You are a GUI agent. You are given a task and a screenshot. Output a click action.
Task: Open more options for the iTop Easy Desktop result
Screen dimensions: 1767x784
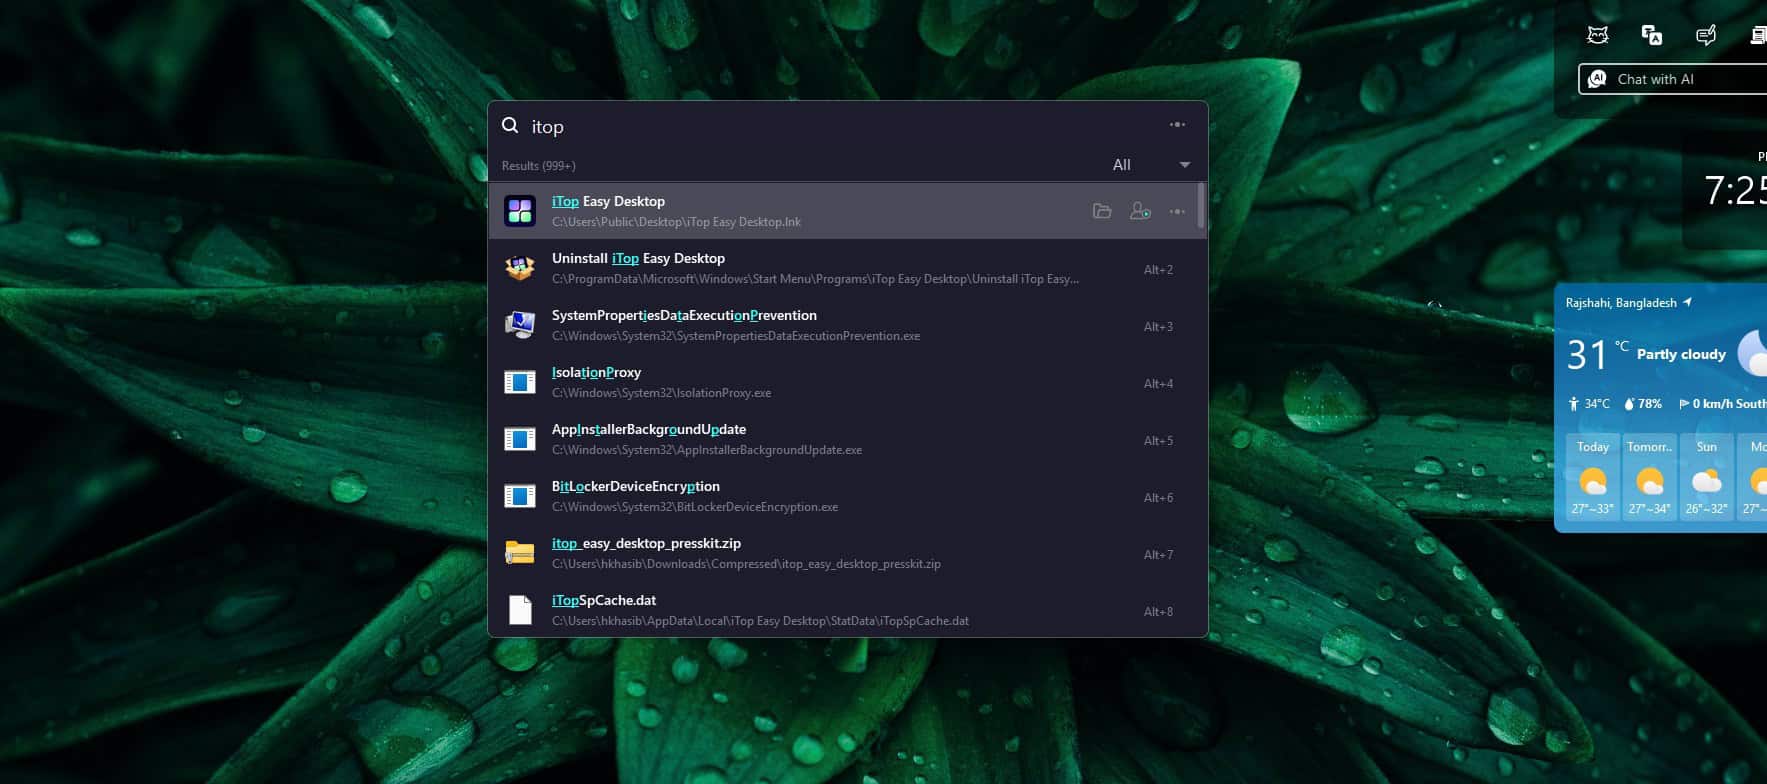(1177, 211)
